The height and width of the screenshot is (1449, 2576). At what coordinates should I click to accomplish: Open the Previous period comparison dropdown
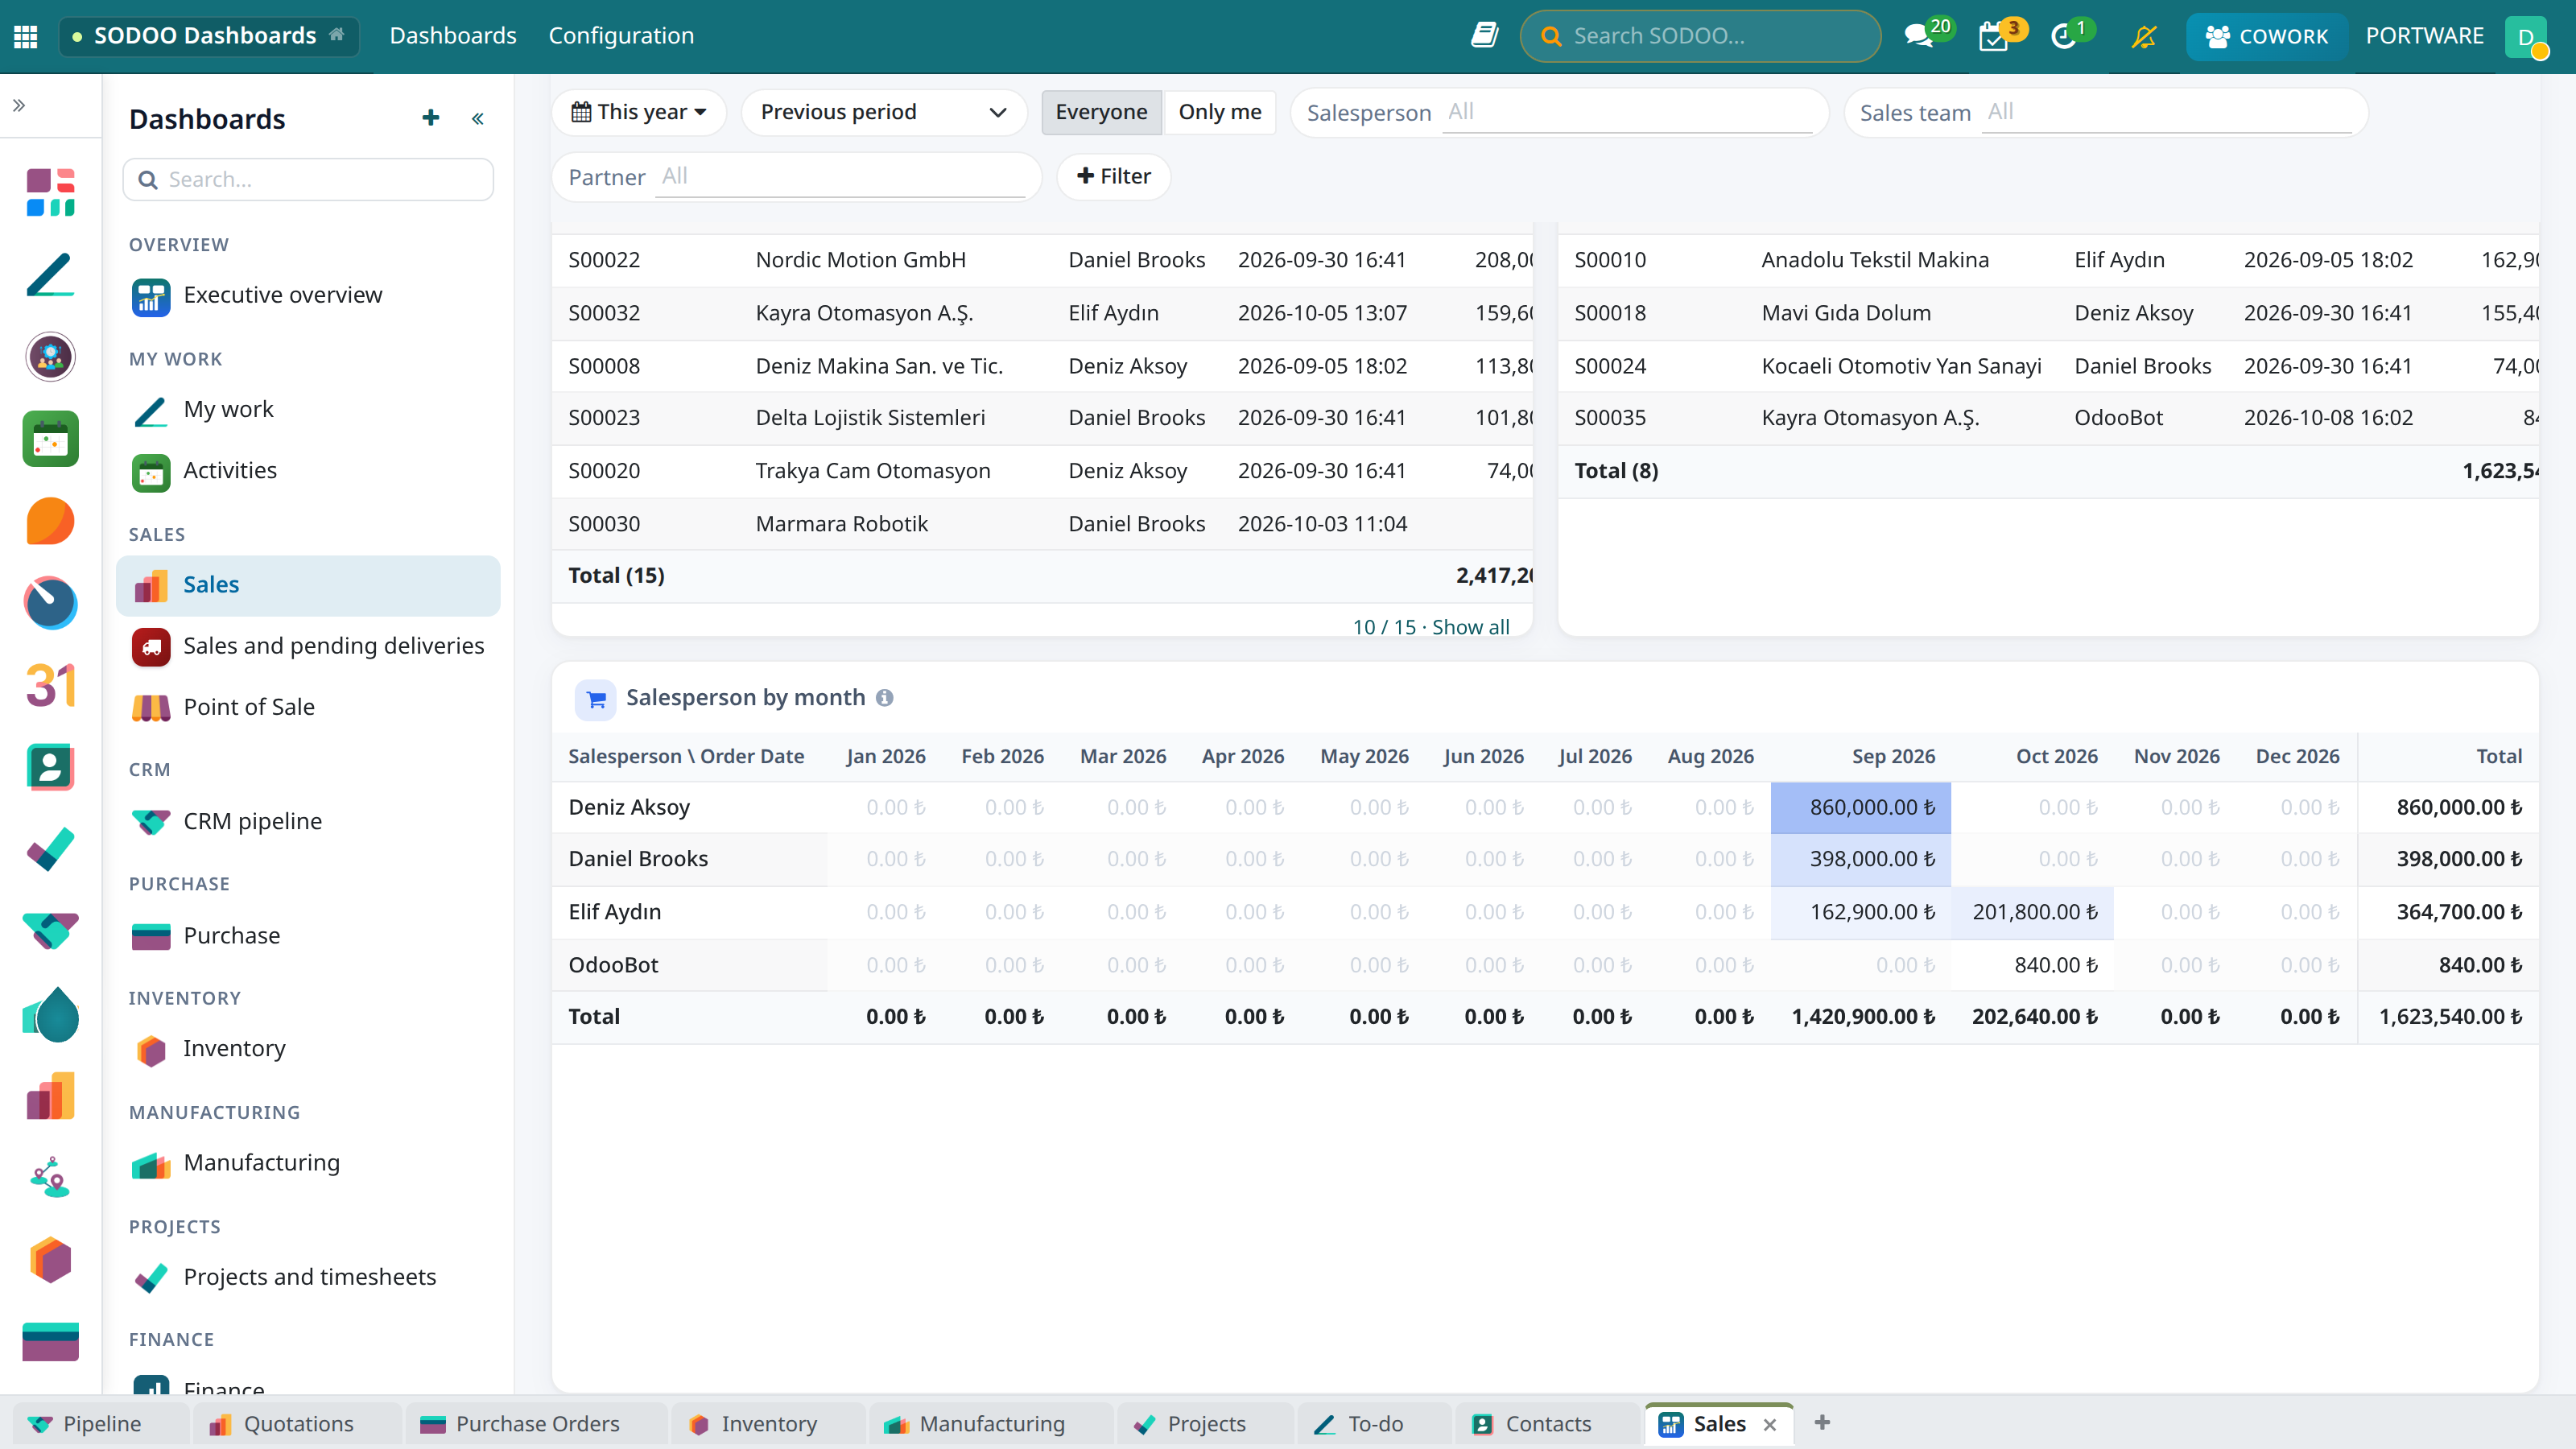(884, 112)
